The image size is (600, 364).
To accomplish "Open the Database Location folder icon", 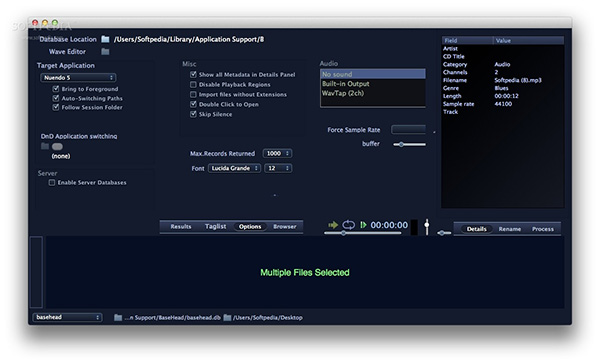I will pos(105,39).
